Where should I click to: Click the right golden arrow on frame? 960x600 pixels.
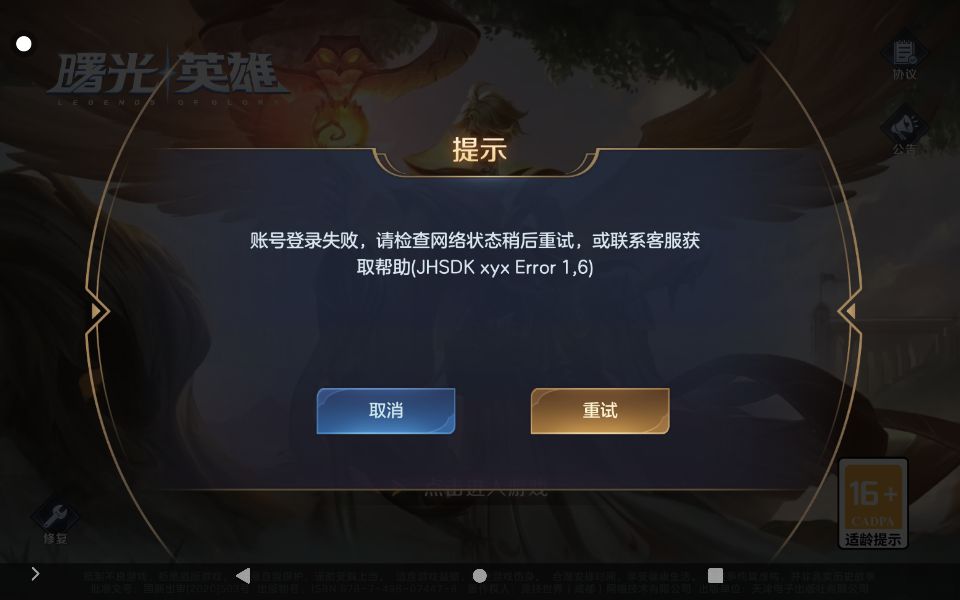849,311
